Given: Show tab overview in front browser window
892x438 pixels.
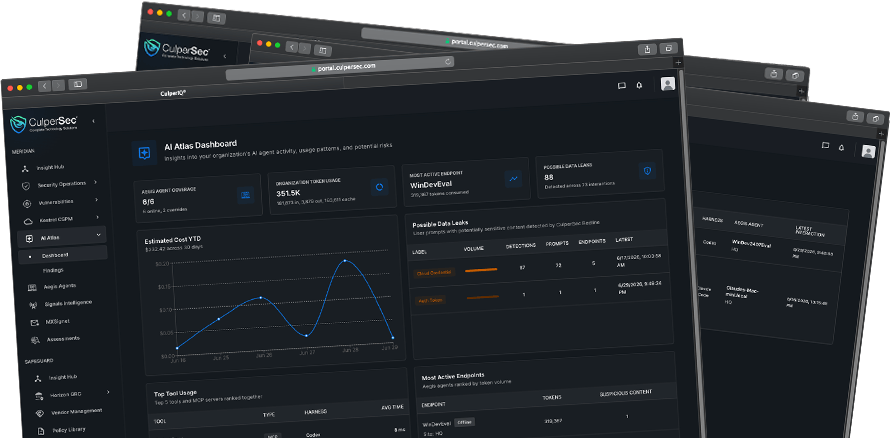Looking at the screenshot, I should click(669, 48).
